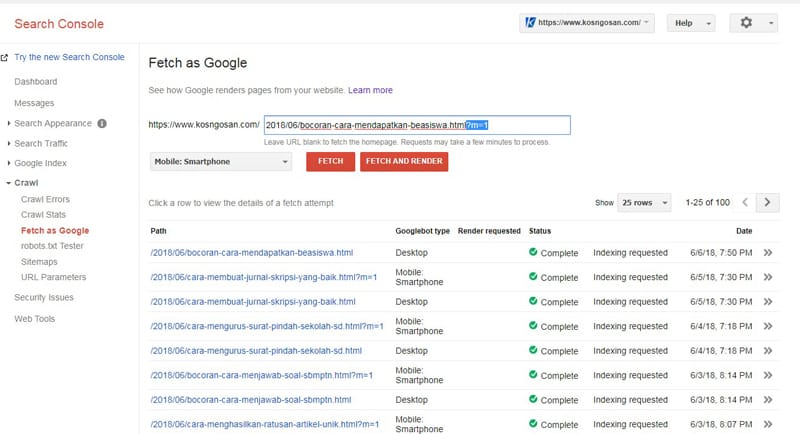Click the Render requested column header
The image size is (800, 434).
tap(489, 231)
